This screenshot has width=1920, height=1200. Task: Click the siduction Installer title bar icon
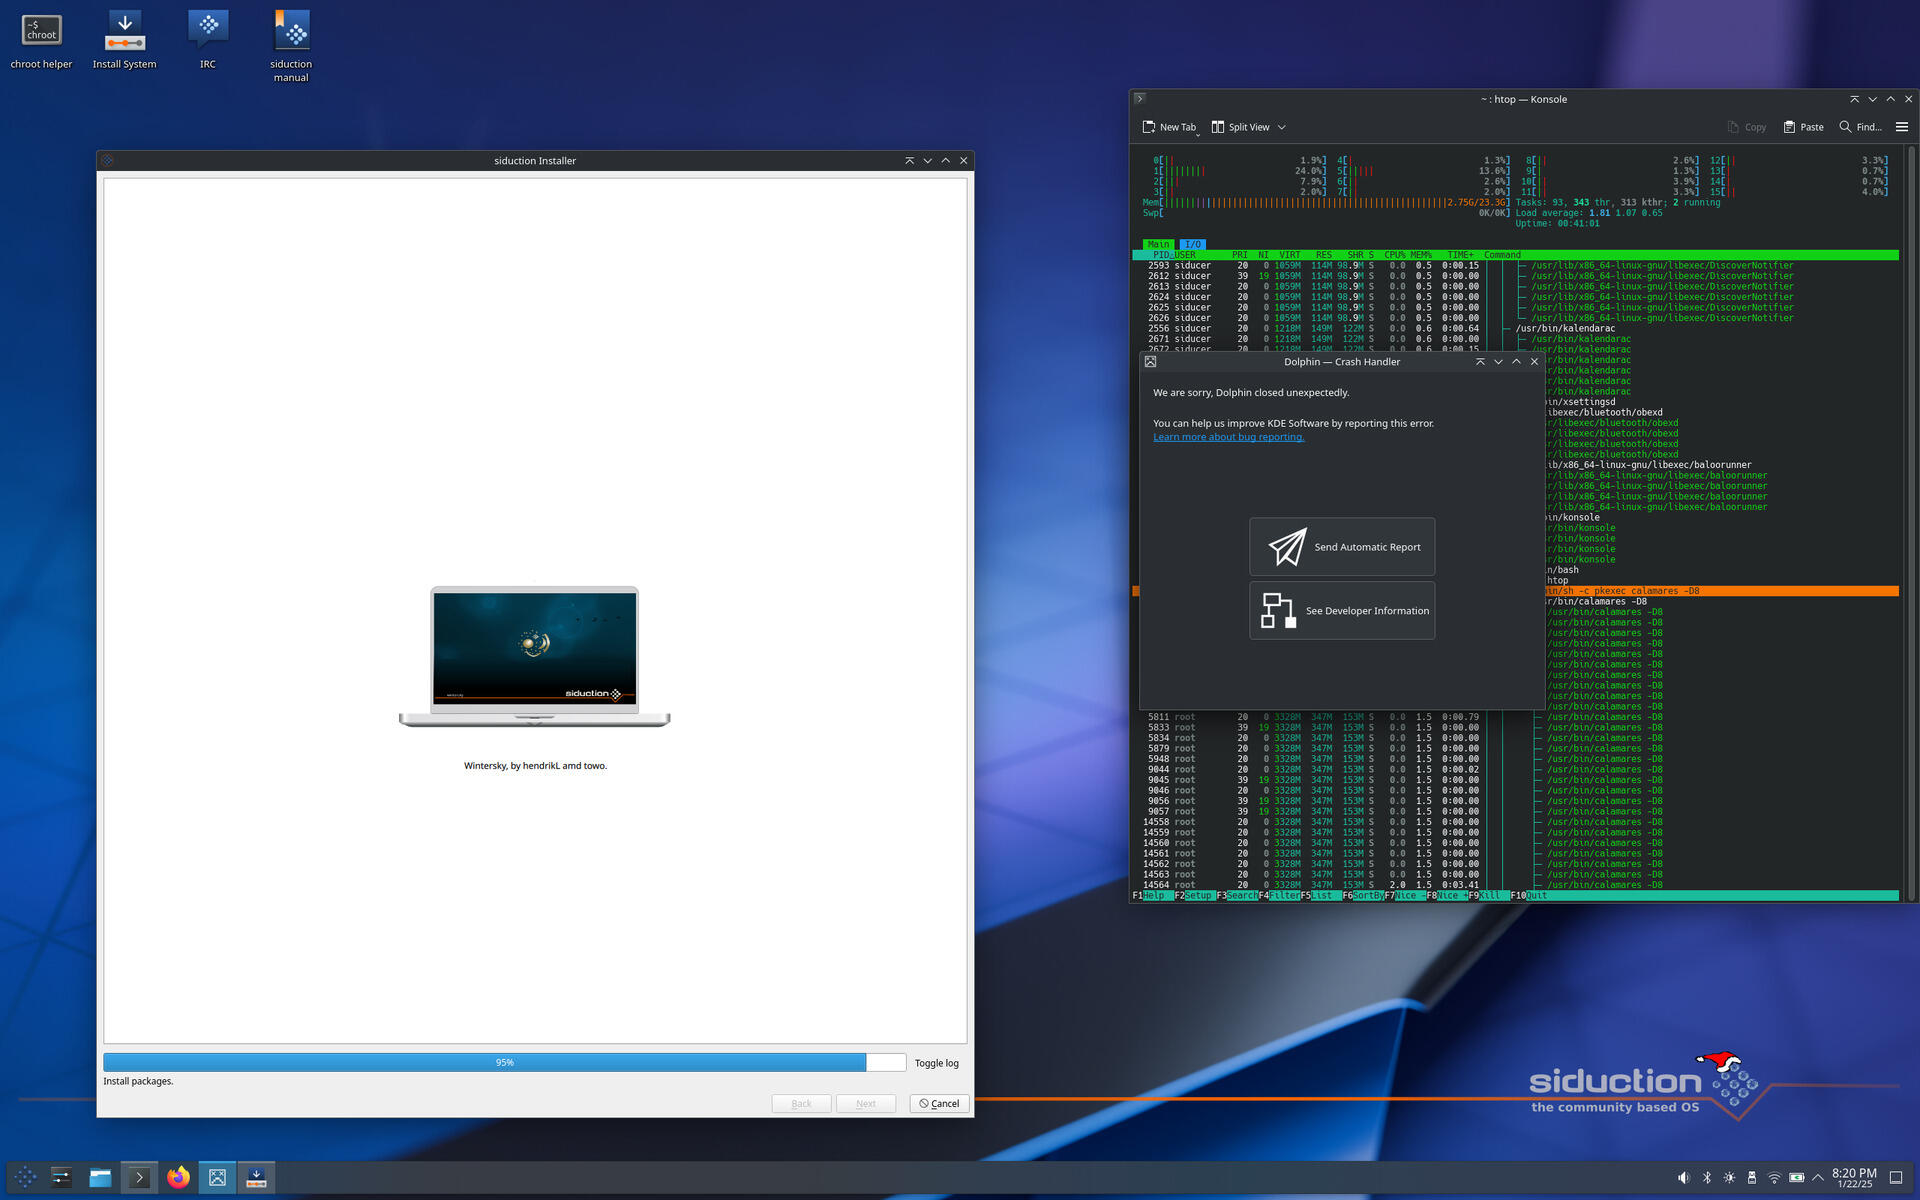tap(107, 160)
